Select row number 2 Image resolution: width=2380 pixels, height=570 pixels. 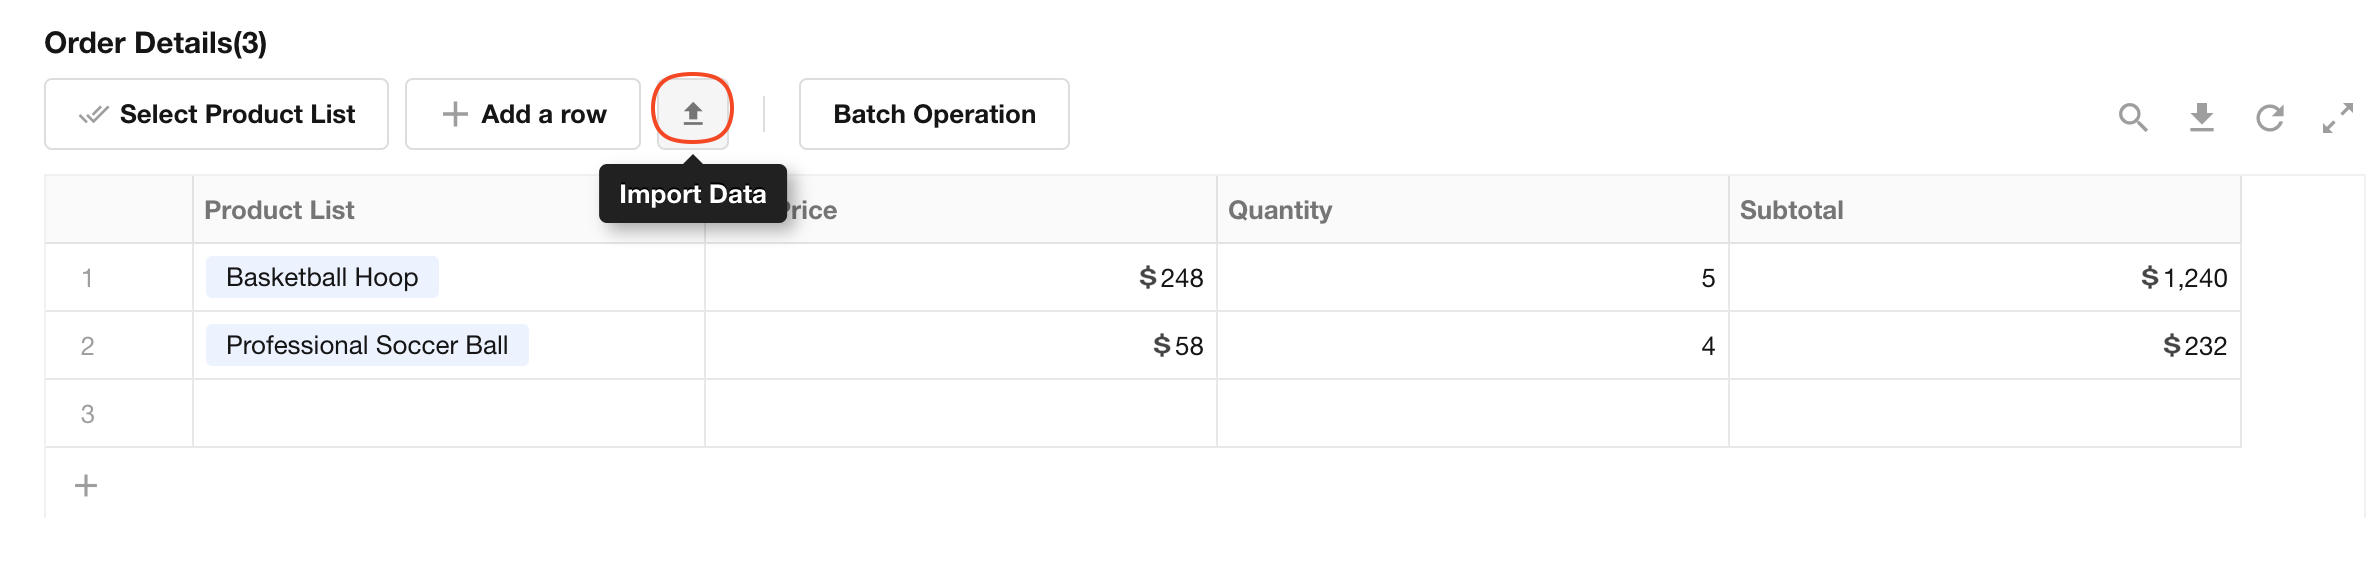pyautogui.click(x=88, y=346)
